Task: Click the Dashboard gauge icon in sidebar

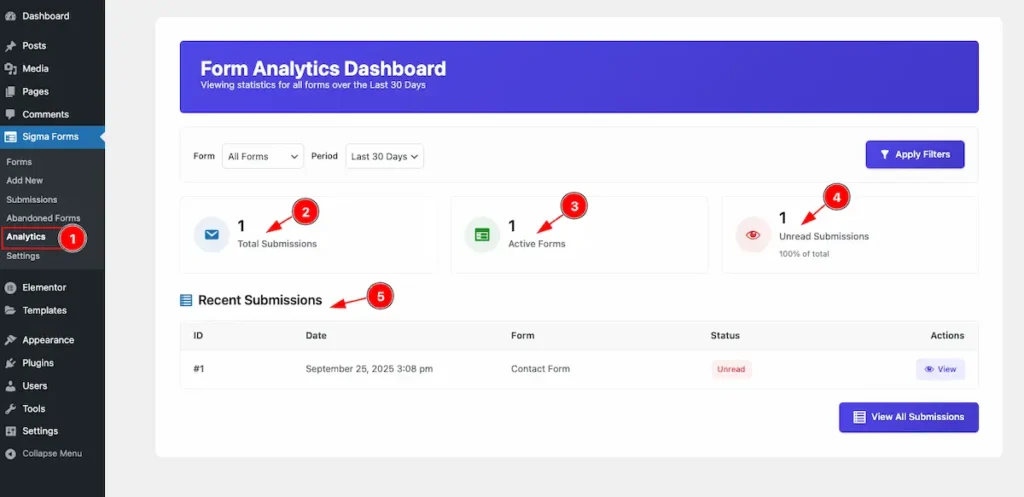Action: [10, 16]
